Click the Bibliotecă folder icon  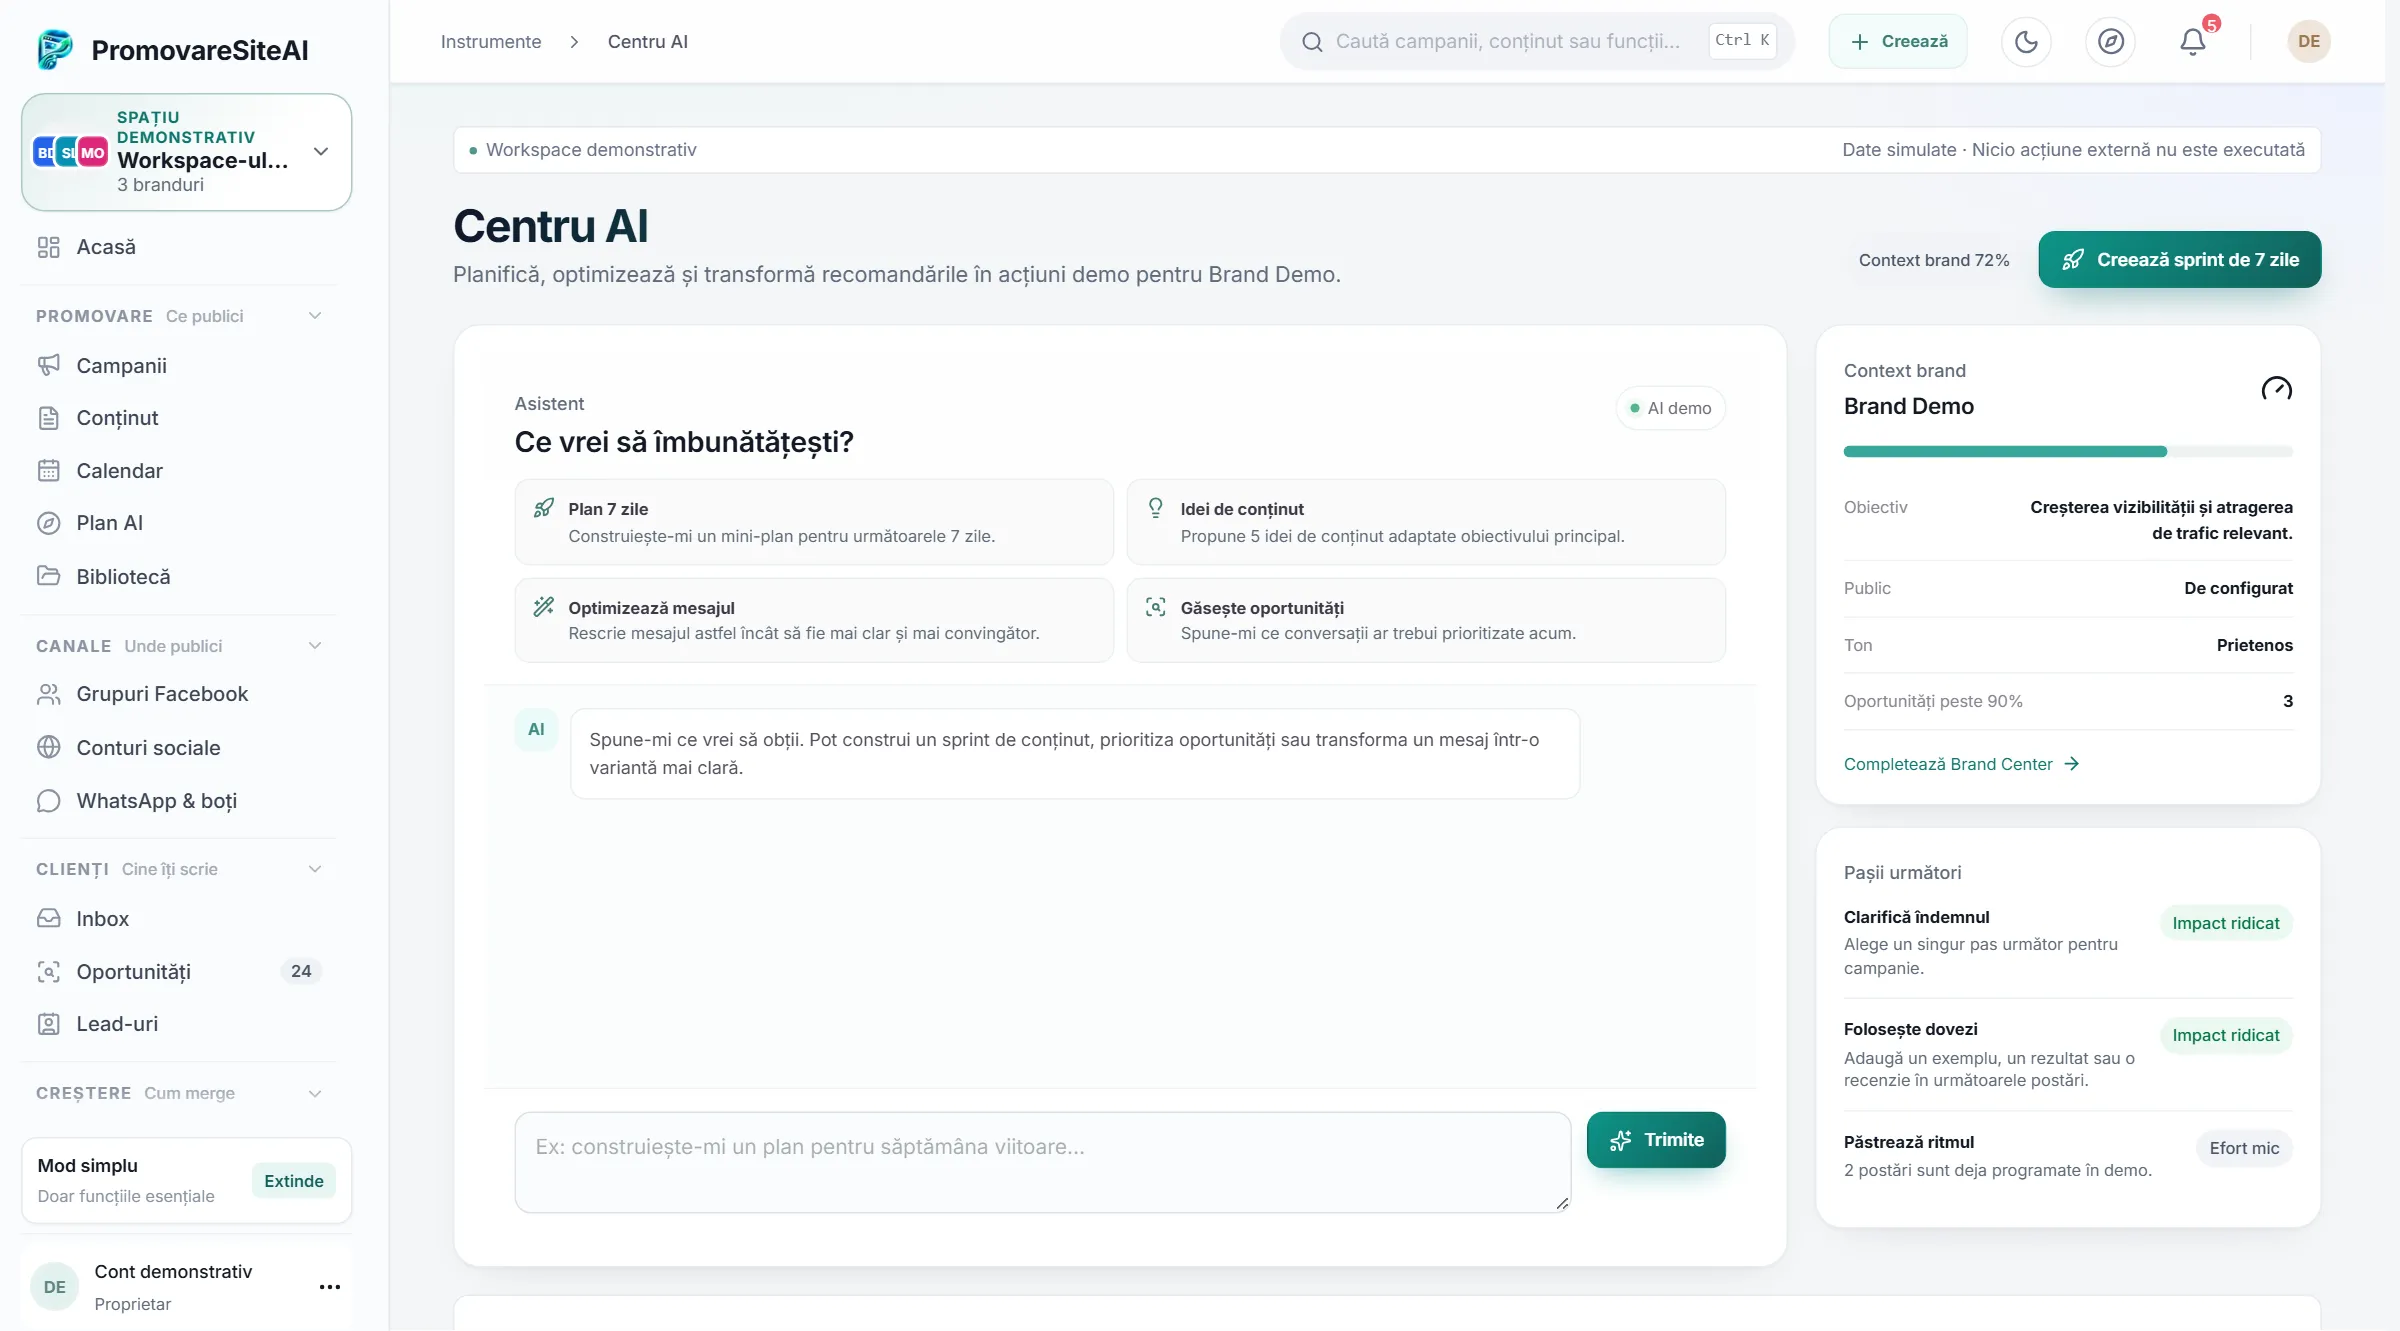pos(48,576)
